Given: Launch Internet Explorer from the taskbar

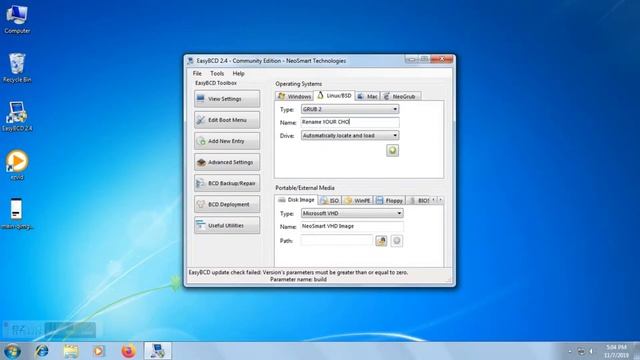Looking at the screenshot, I should 42,351.
